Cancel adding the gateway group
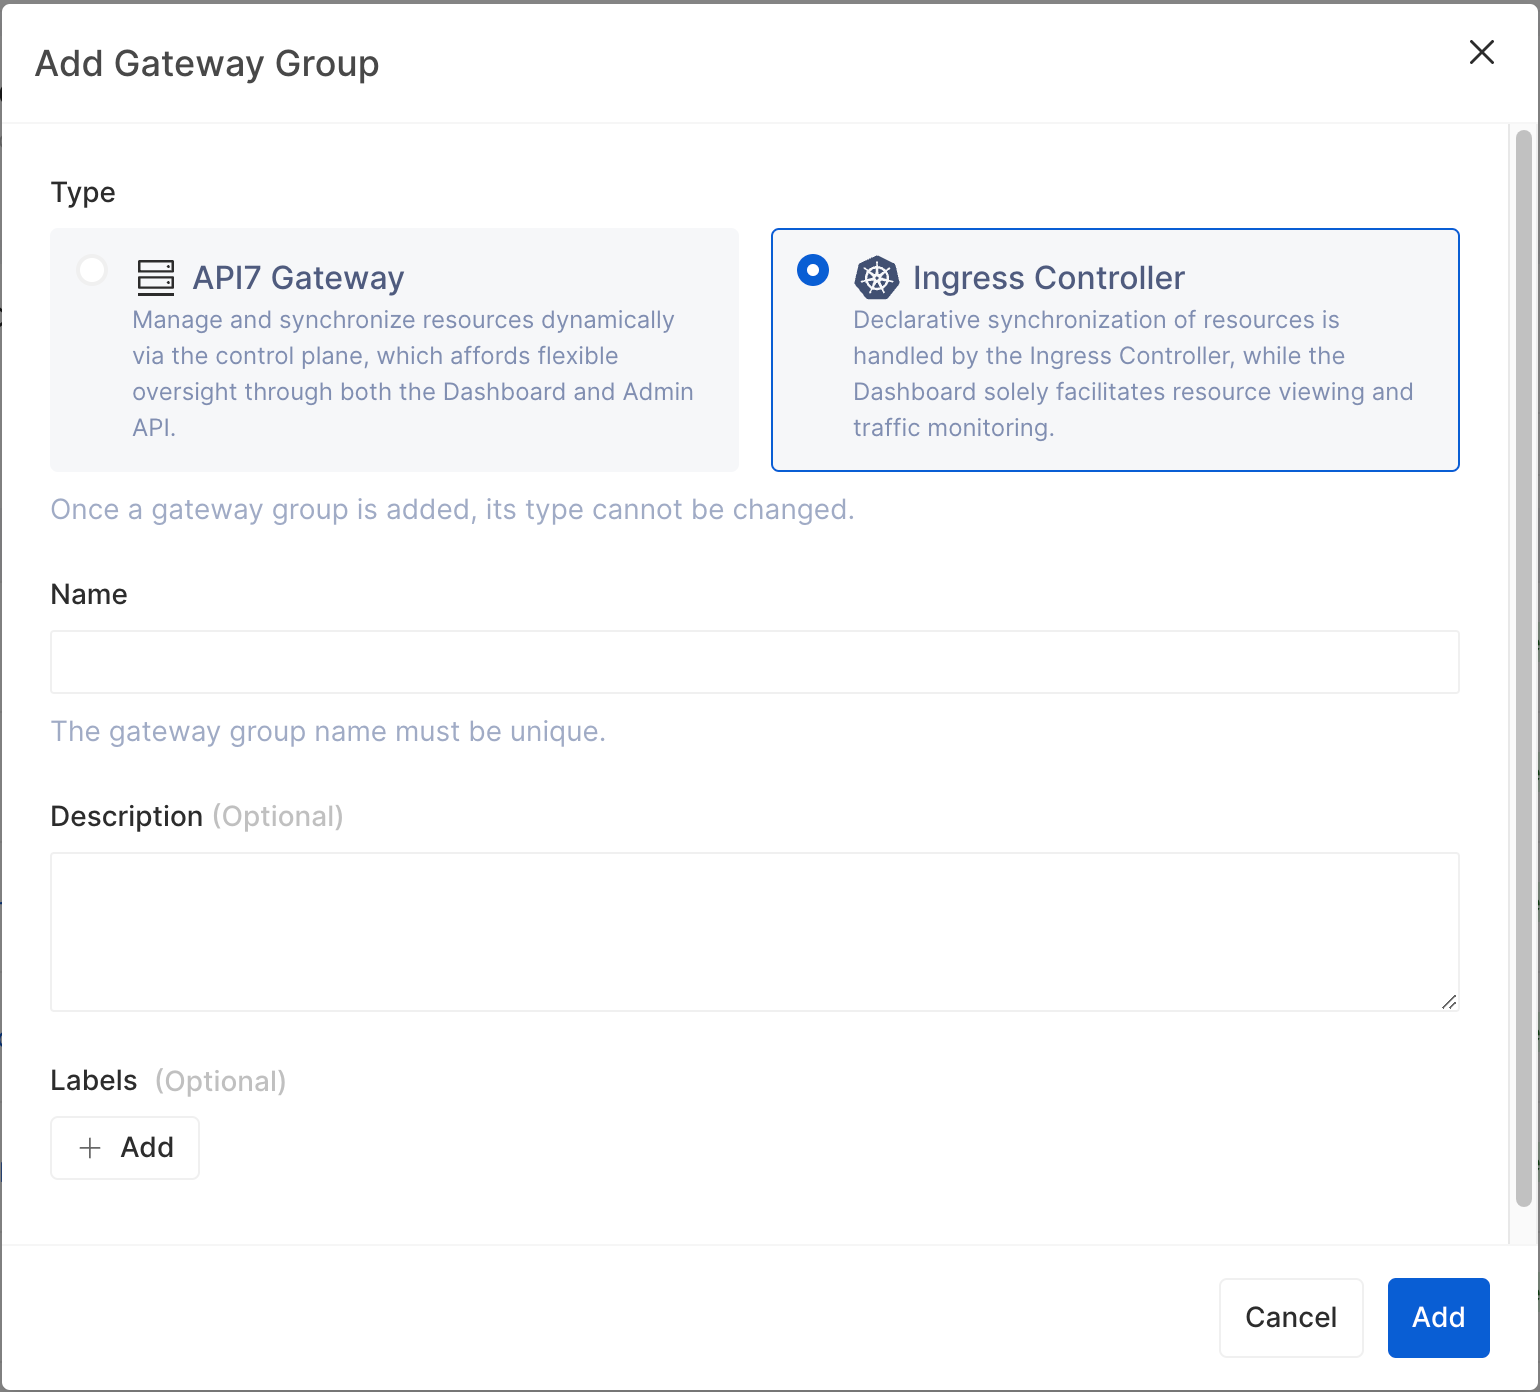The width and height of the screenshot is (1540, 1392). click(x=1291, y=1318)
